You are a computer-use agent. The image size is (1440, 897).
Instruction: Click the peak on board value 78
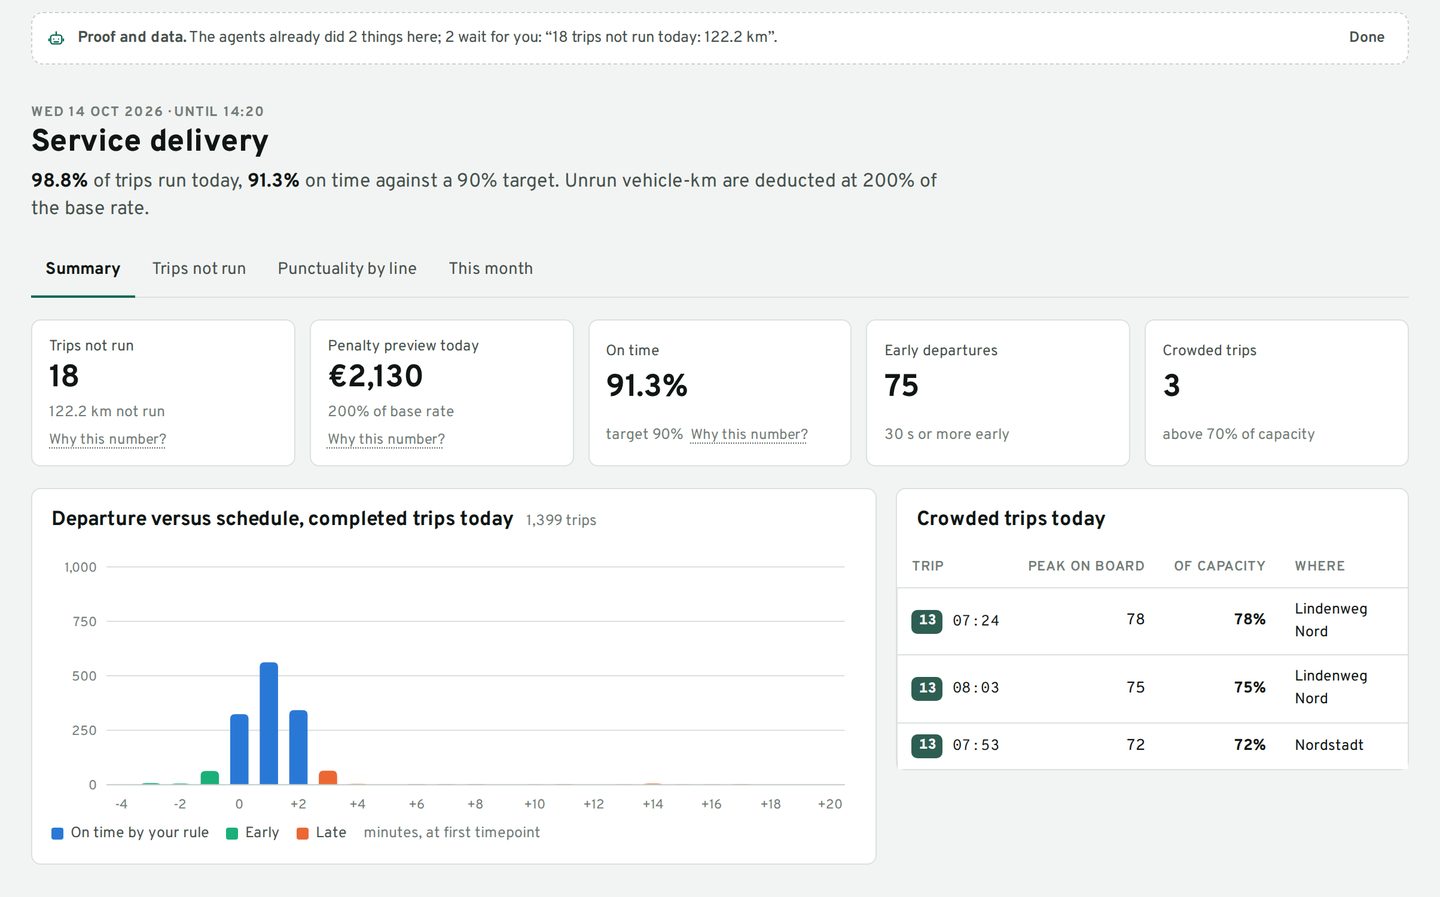[1135, 620]
